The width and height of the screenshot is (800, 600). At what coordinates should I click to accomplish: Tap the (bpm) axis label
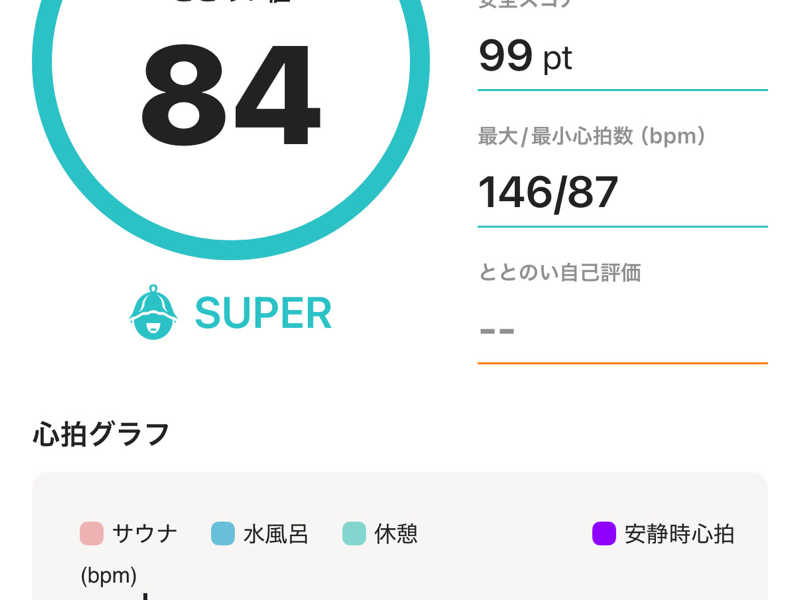coord(109,576)
